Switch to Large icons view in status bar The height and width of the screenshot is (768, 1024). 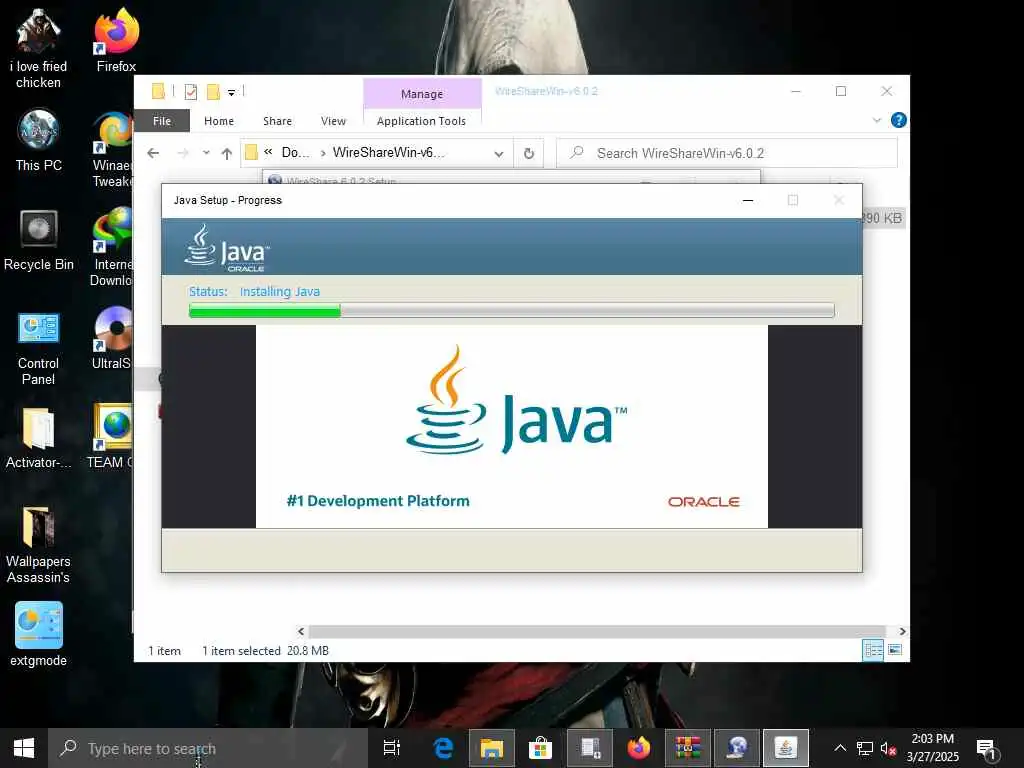pos(895,650)
